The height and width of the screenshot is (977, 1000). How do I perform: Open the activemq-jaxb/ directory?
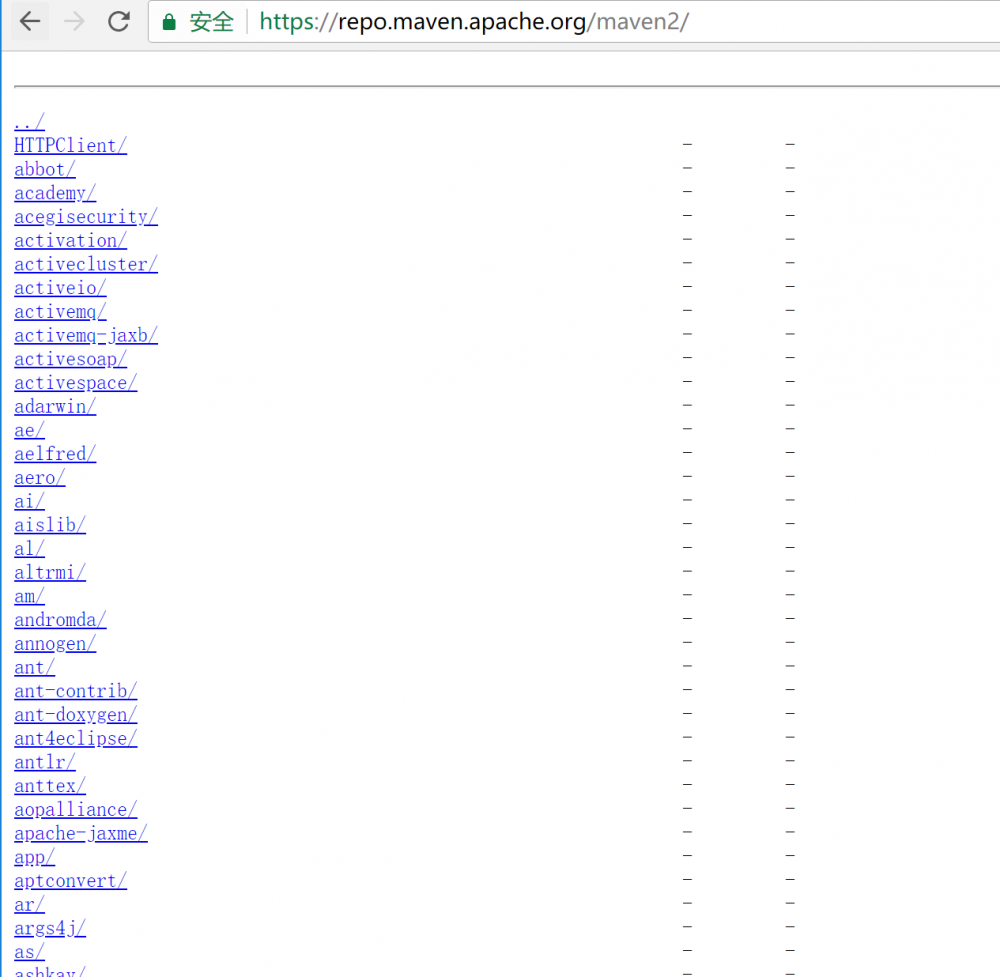[85, 335]
